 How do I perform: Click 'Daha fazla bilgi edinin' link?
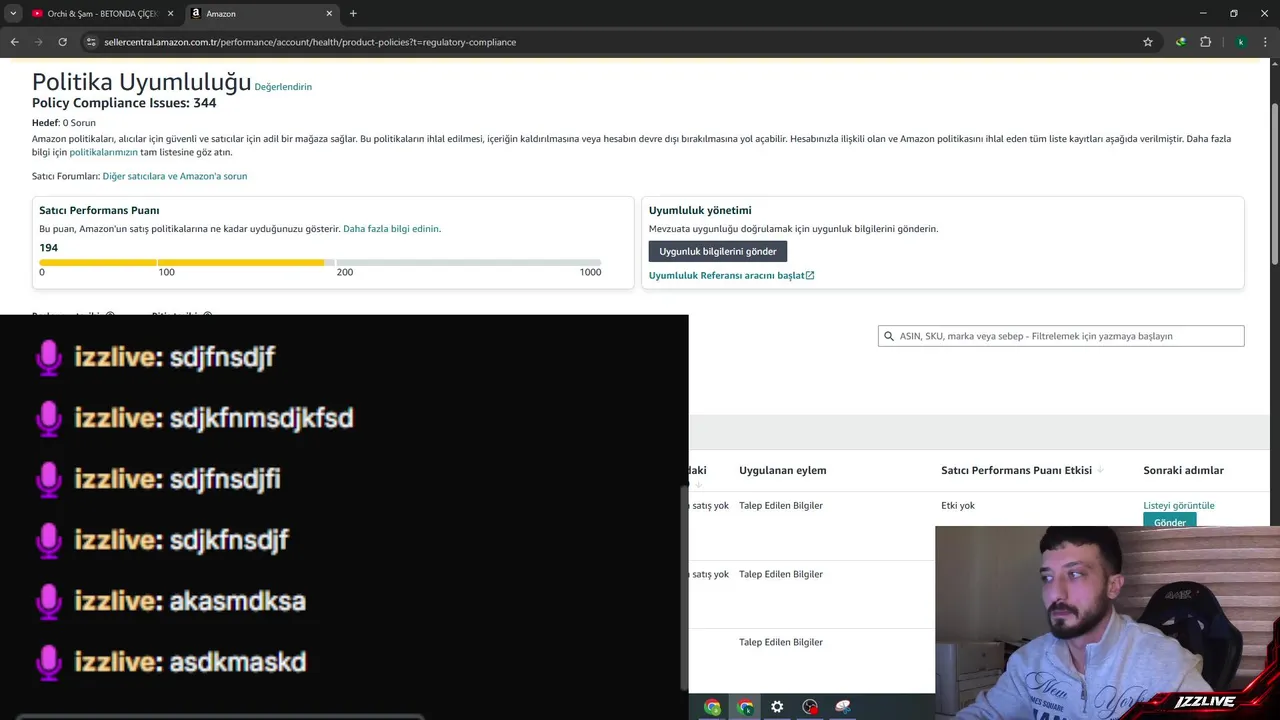point(391,229)
